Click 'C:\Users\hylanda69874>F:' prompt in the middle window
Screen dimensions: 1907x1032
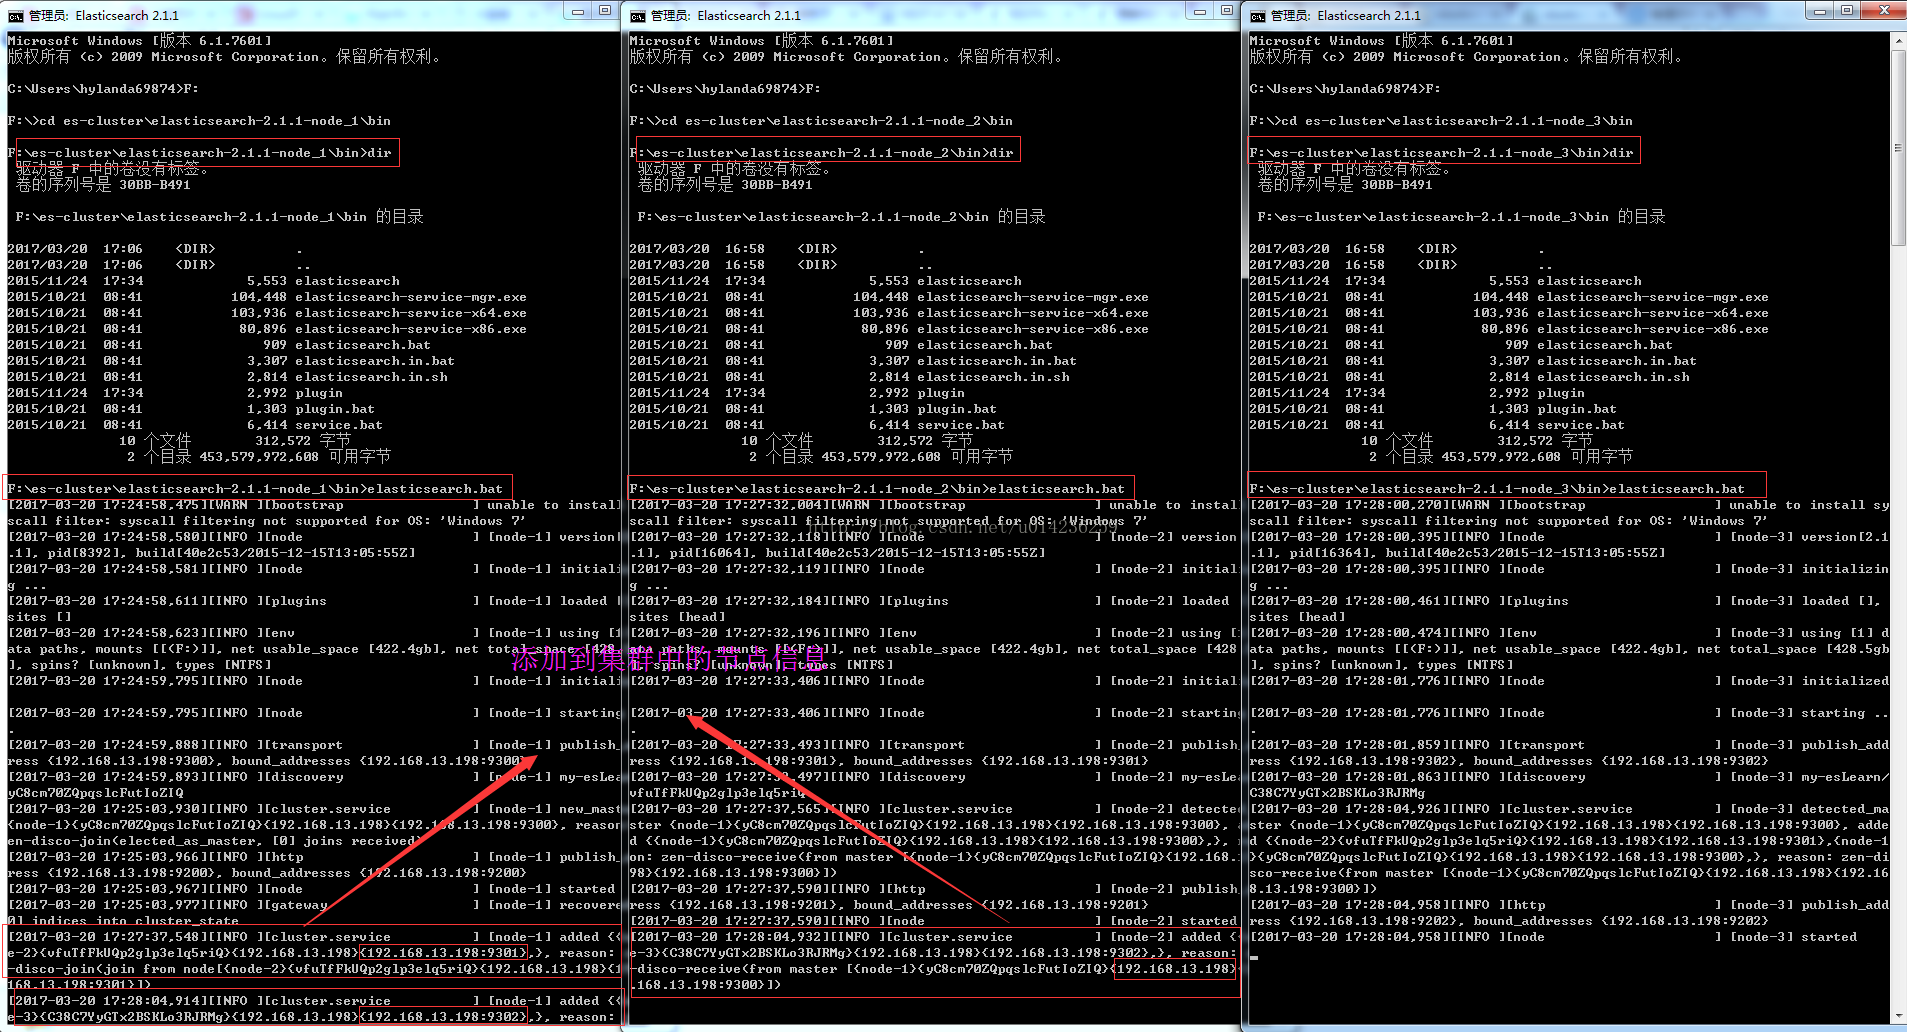pos(725,89)
